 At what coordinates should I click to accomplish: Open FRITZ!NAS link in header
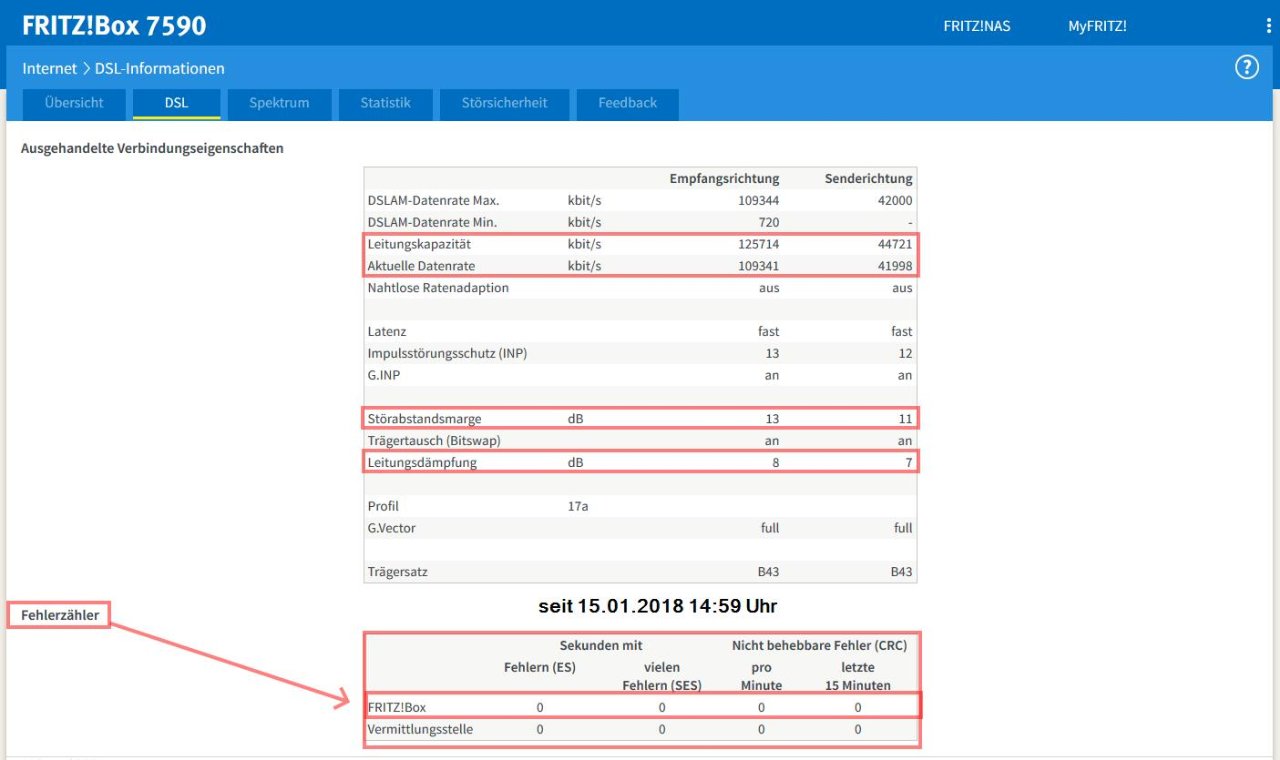[977, 26]
